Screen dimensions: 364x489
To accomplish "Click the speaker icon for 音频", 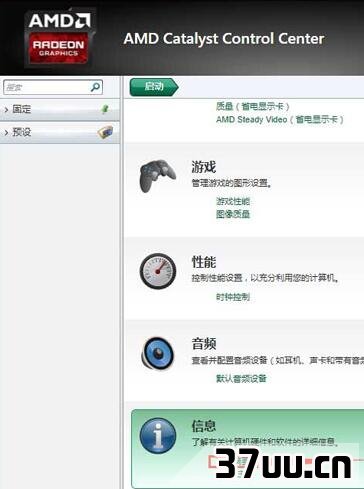I will (158, 353).
